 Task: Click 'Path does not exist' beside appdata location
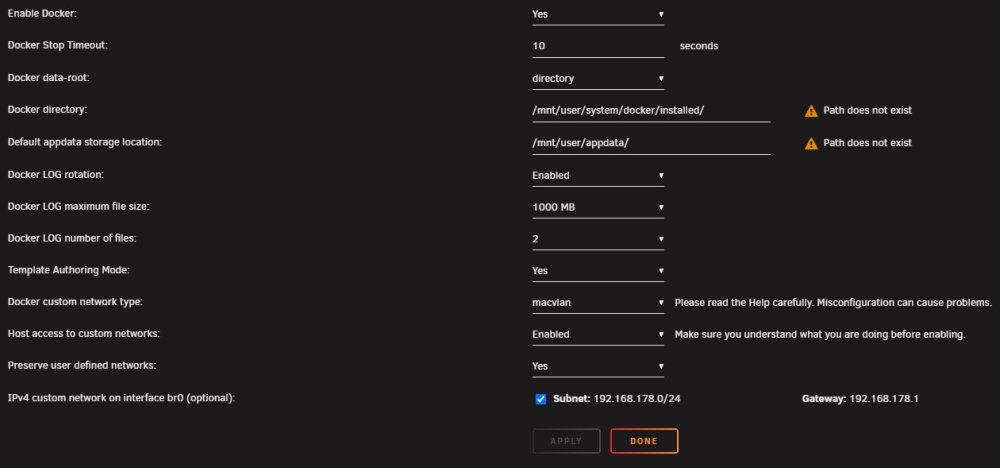[x=867, y=143]
